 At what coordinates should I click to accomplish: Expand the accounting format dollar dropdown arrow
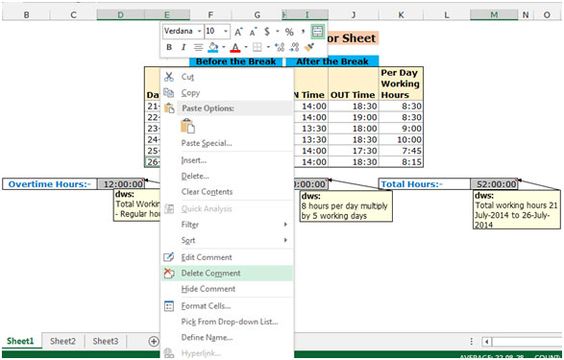278,32
